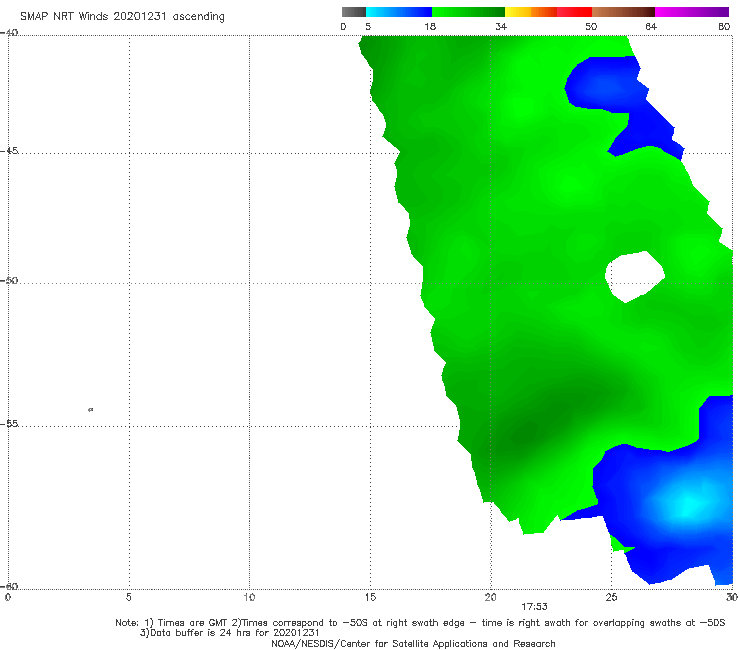
Task: Click the '-60' latitude axis label
Action: point(9,586)
